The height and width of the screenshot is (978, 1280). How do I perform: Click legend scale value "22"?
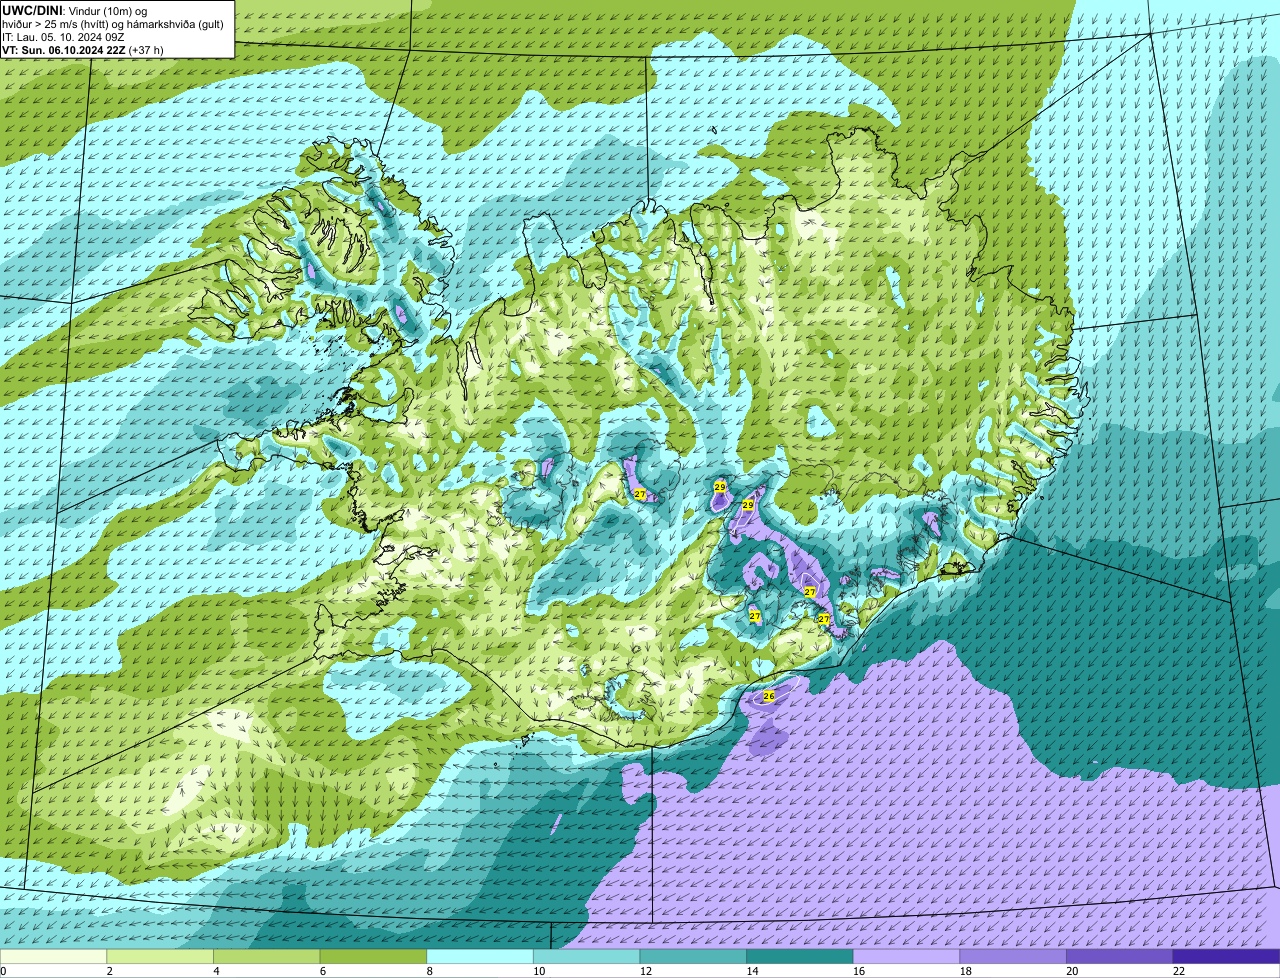(x=1179, y=971)
